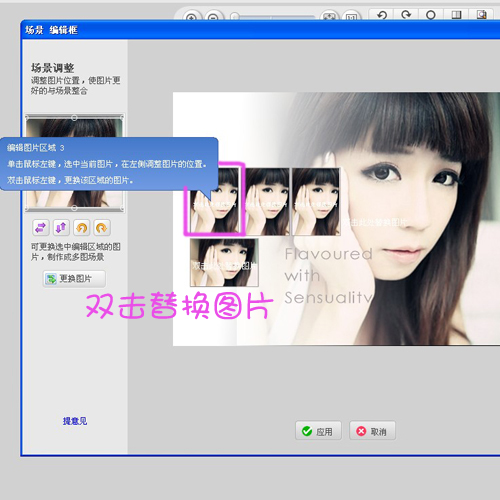Open the 提意见 feedback link
Screen dimensions: 500x500
pyautogui.click(x=75, y=421)
